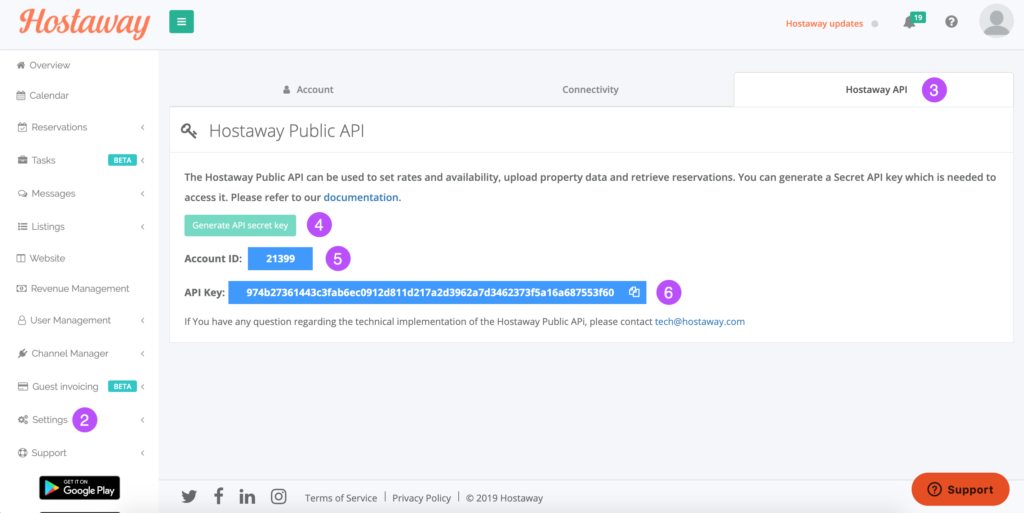1024x513 pixels.
Task: Select the Account ID value 21399
Action: click(280, 258)
